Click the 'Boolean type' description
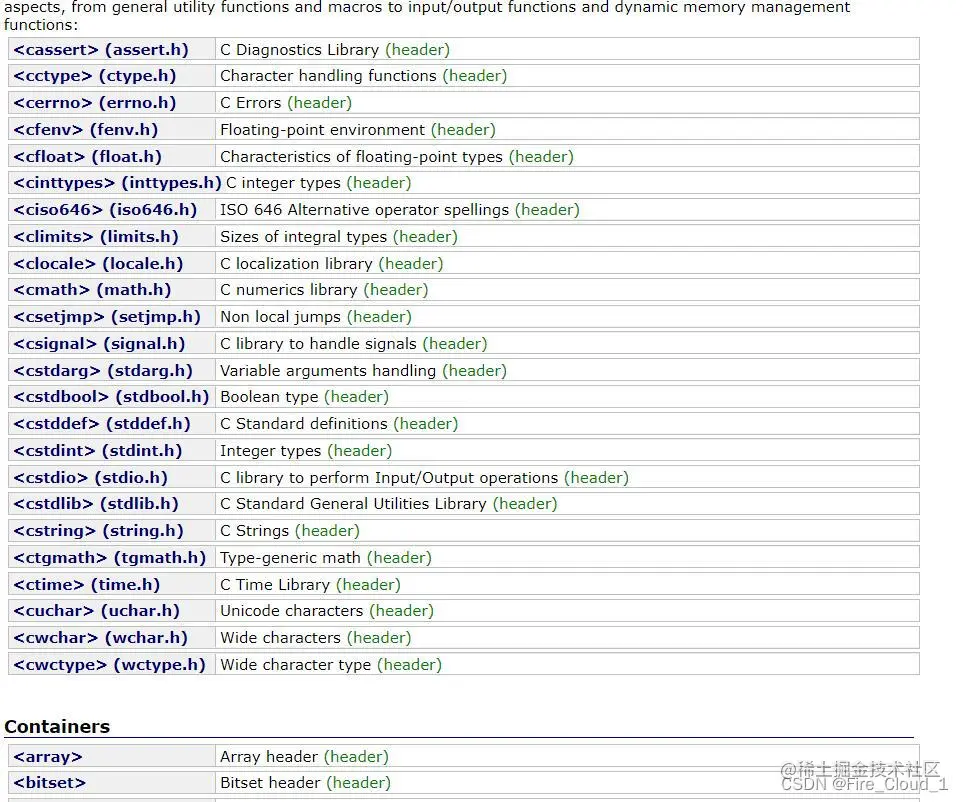Image resolution: width=963 pixels, height=802 pixels. coord(269,396)
